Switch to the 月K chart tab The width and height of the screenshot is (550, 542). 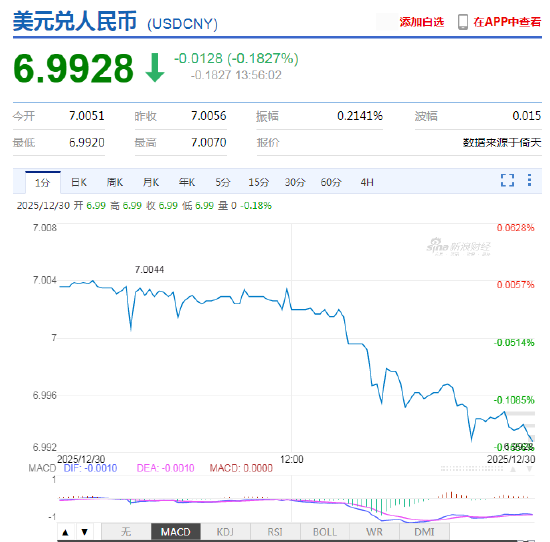pyautogui.click(x=151, y=182)
